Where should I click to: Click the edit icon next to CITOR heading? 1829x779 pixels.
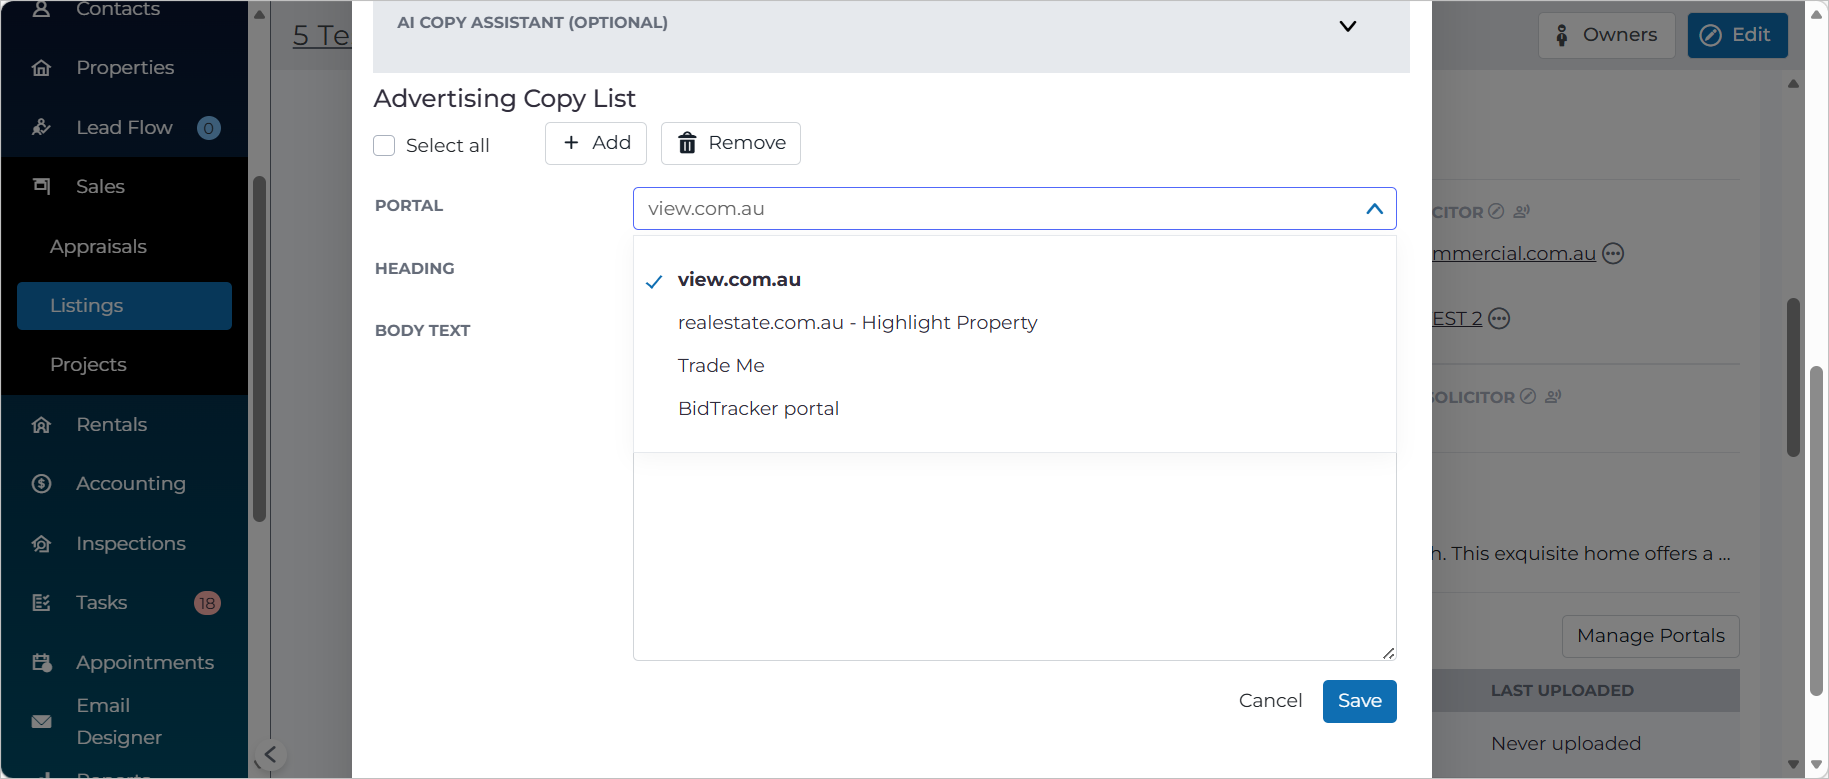click(1496, 212)
